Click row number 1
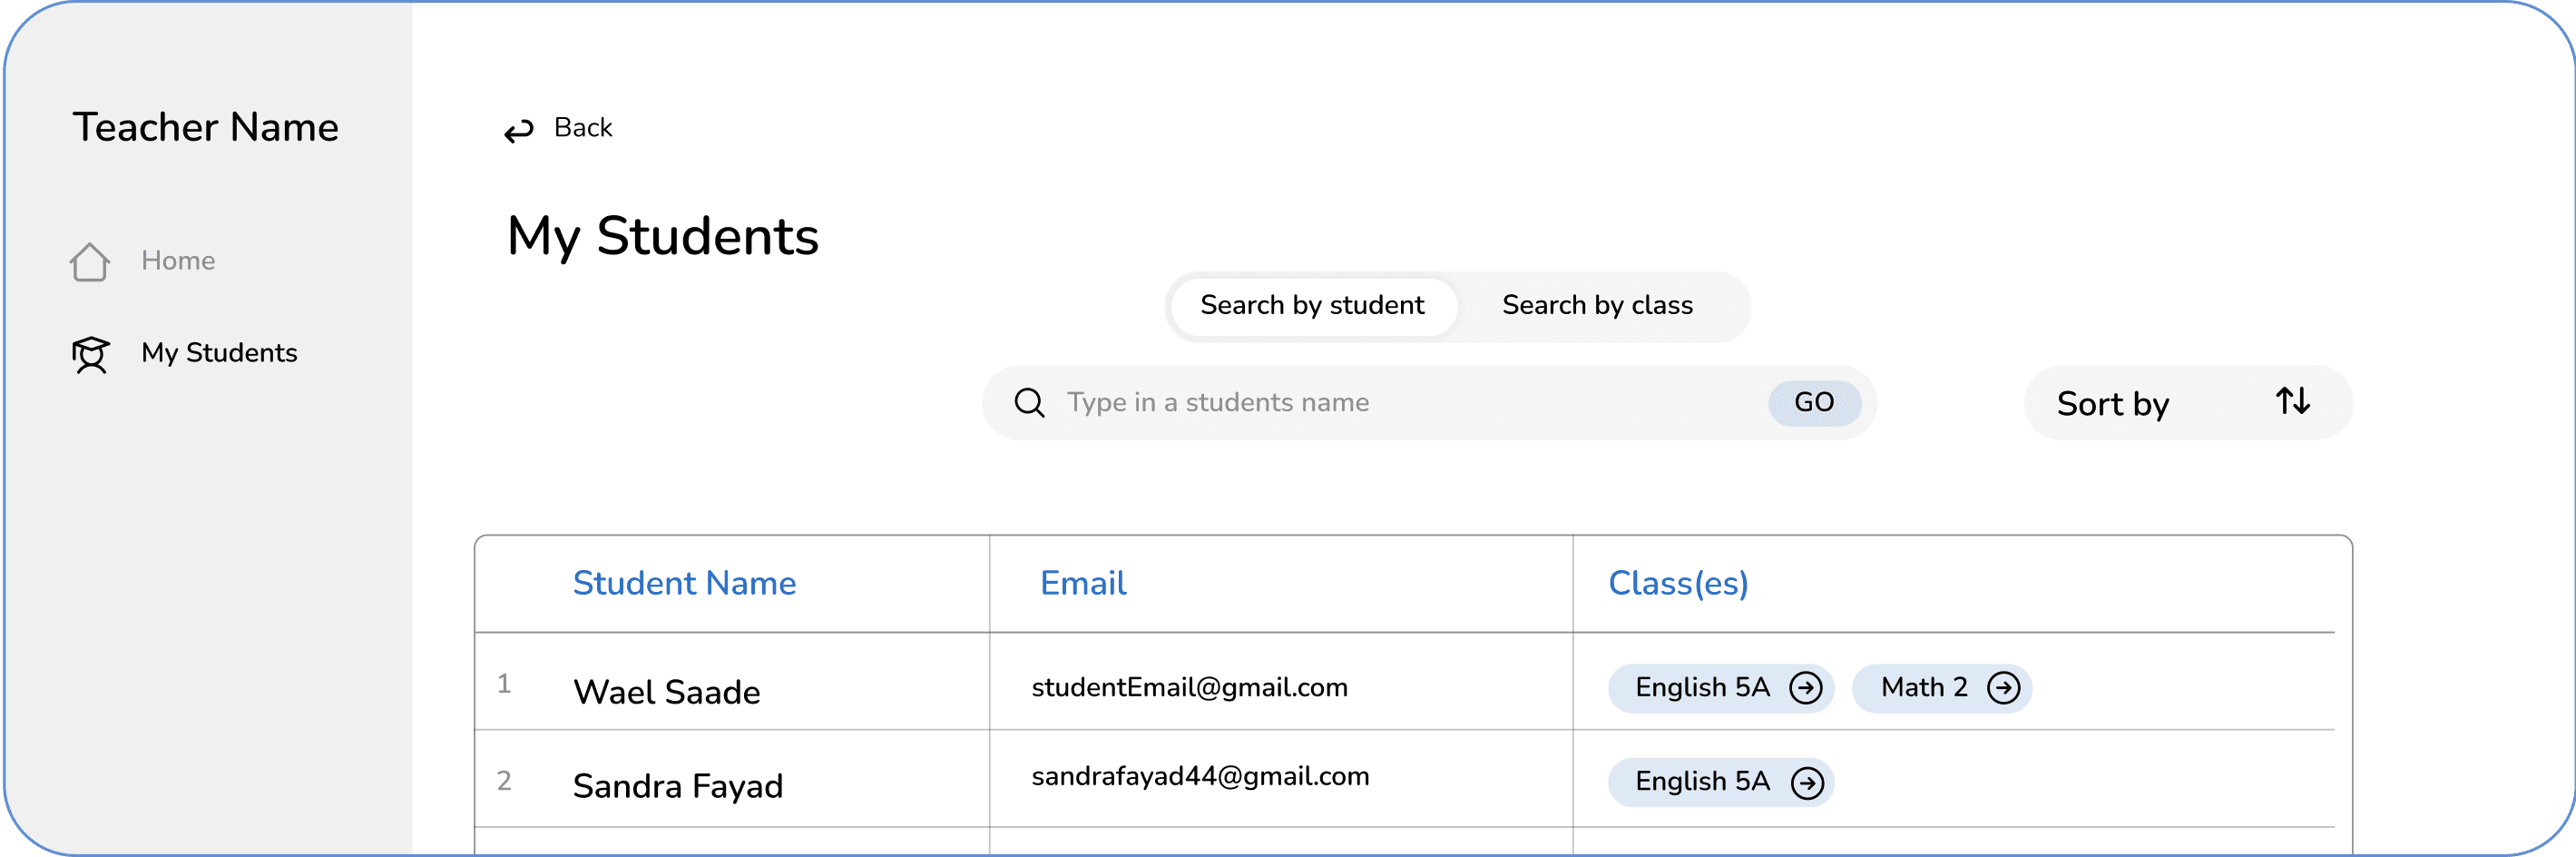 [504, 684]
